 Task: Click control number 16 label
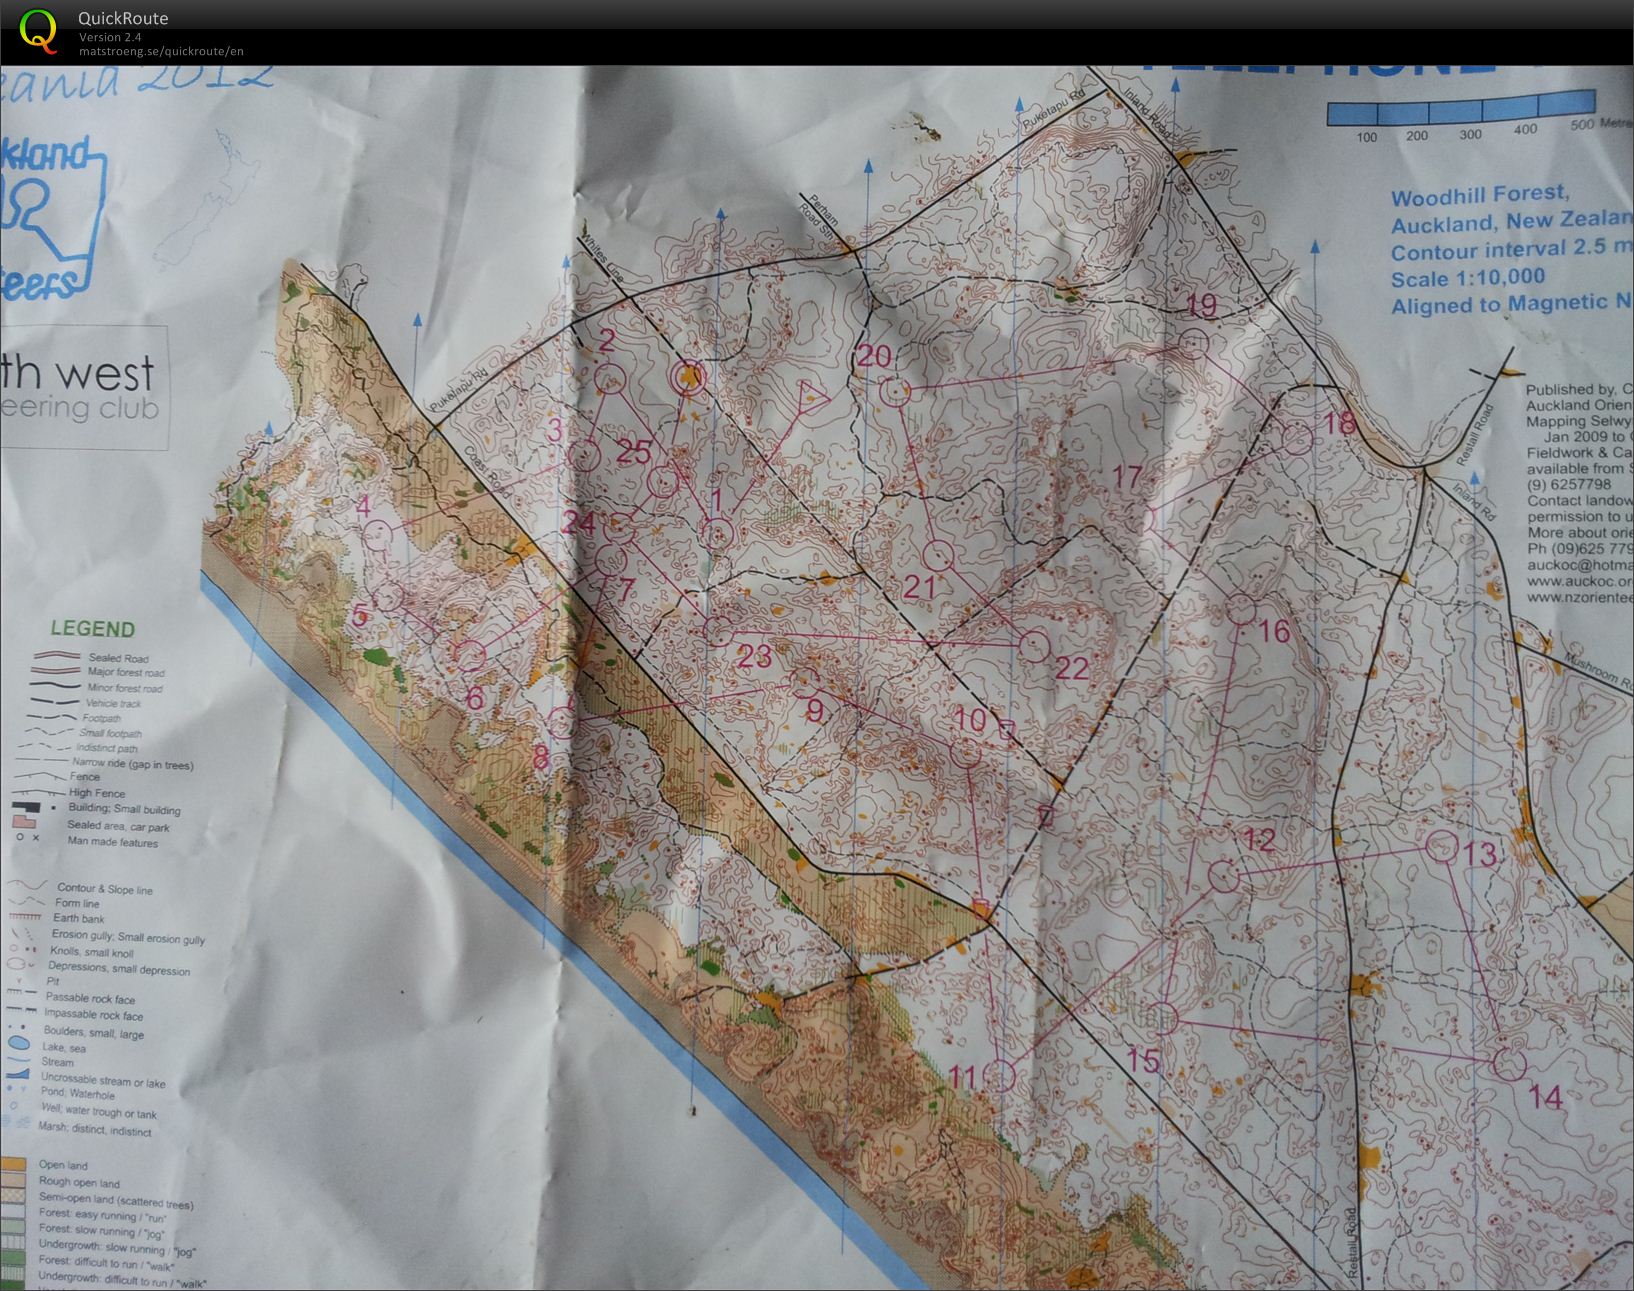[x=1275, y=631]
